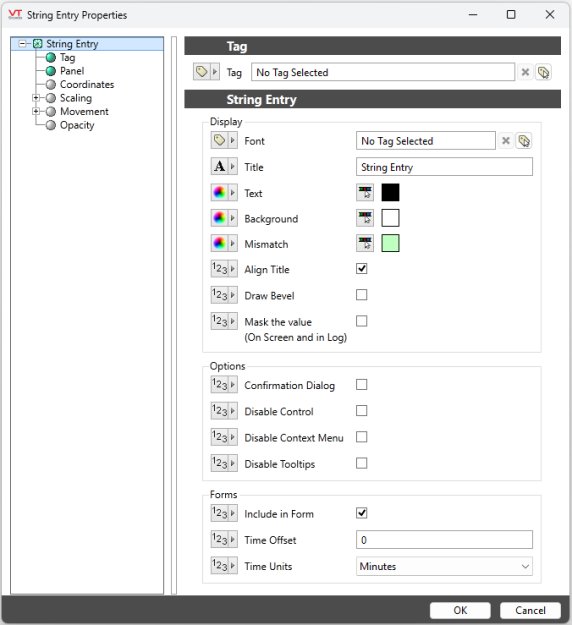Open the Text color picker tool icon
Screen dimensions: 572x625
point(365,193)
